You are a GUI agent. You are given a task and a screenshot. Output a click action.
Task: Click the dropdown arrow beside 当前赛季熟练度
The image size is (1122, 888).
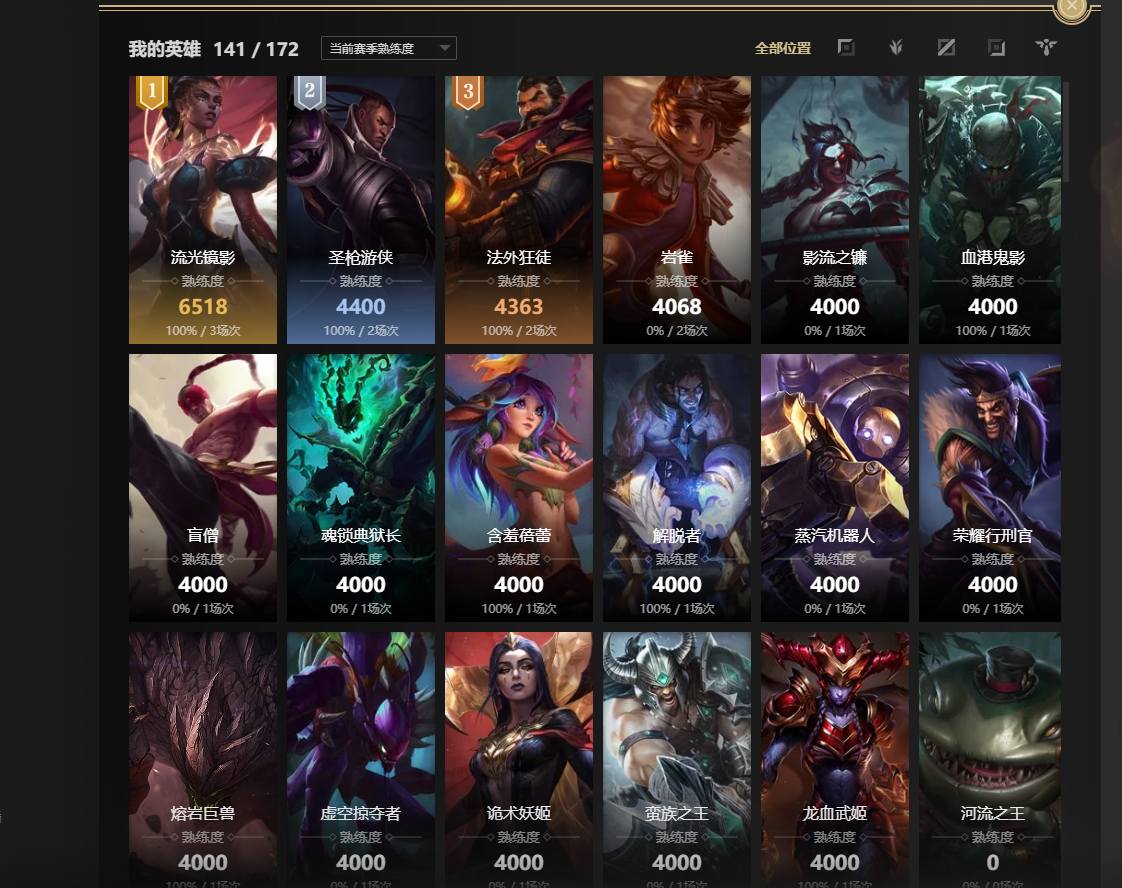tap(444, 48)
